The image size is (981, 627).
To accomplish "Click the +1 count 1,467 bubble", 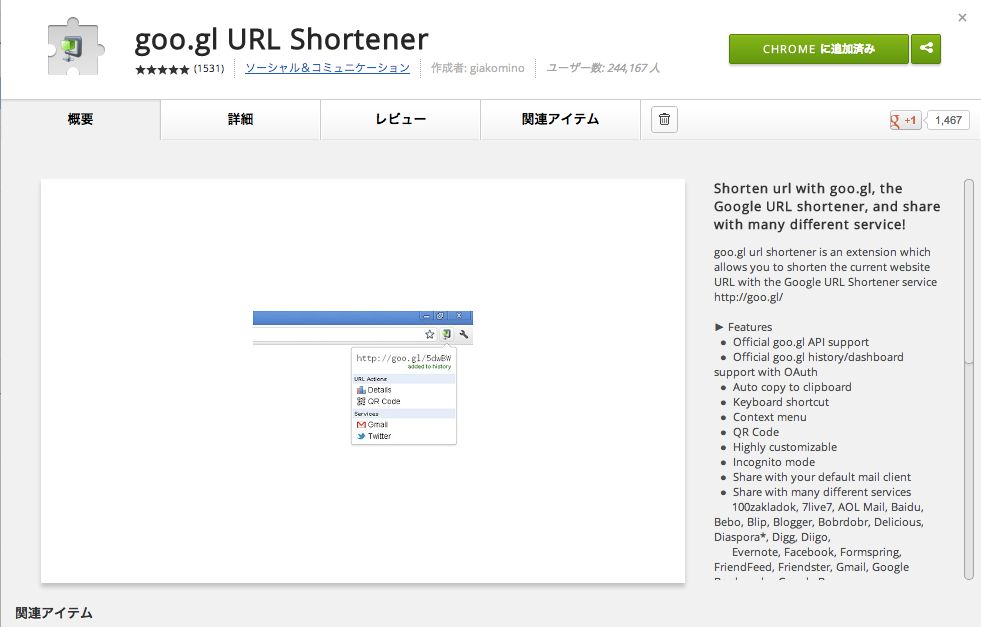I will pos(948,120).
